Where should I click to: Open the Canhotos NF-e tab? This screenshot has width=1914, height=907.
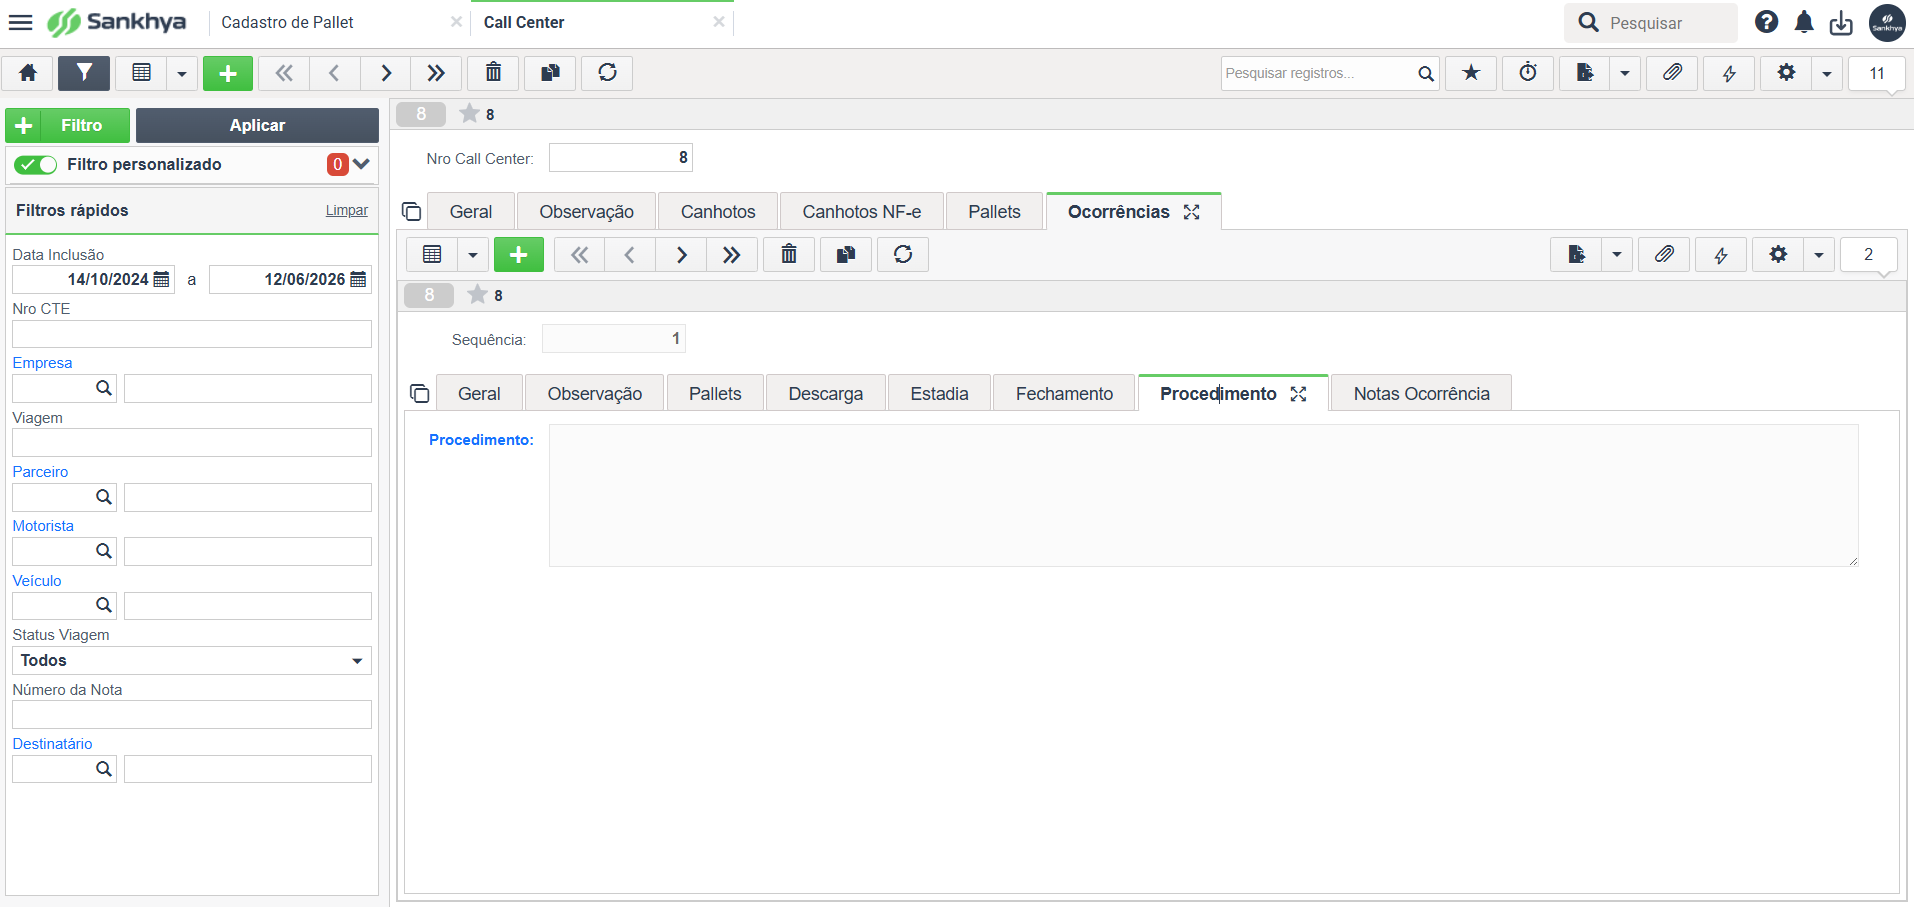(861, 212)
